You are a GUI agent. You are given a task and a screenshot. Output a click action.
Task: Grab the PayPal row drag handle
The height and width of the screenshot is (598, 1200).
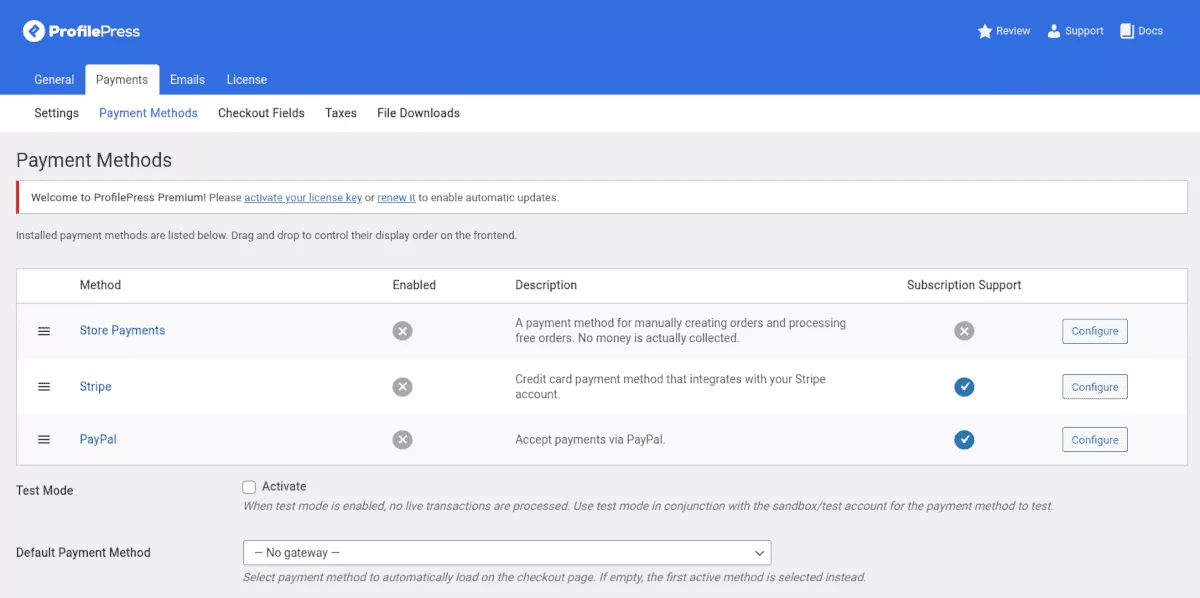coord(44,440)
